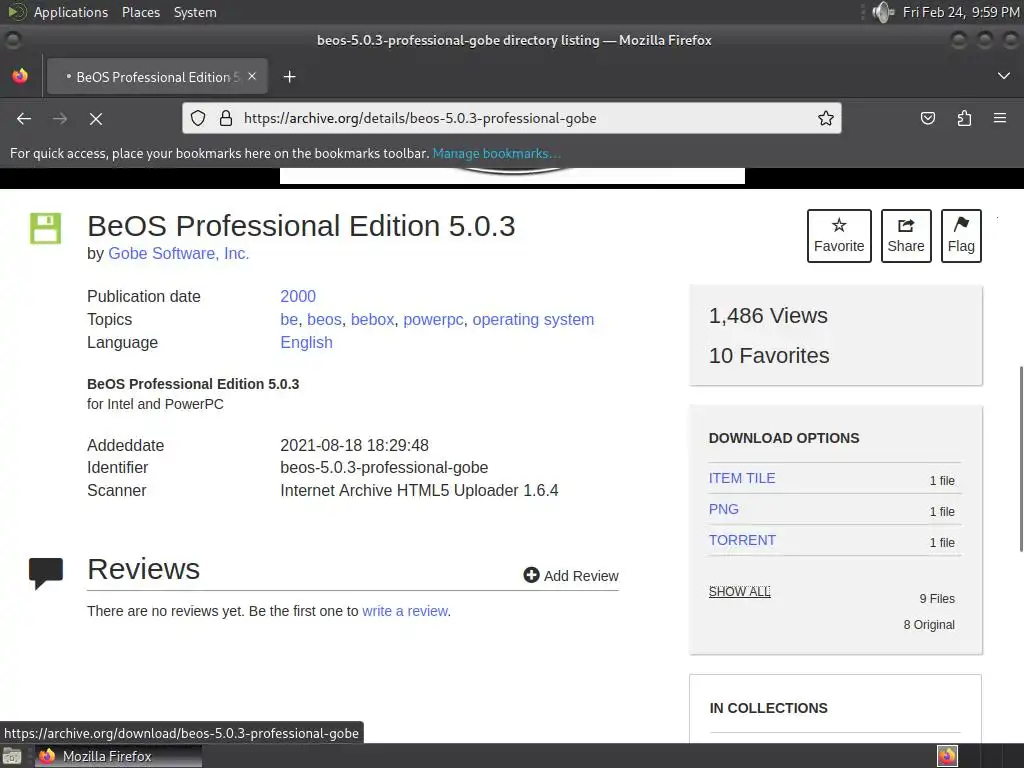Click 'DOWNLOAD OPTIONS' heading

pos(784,438)
